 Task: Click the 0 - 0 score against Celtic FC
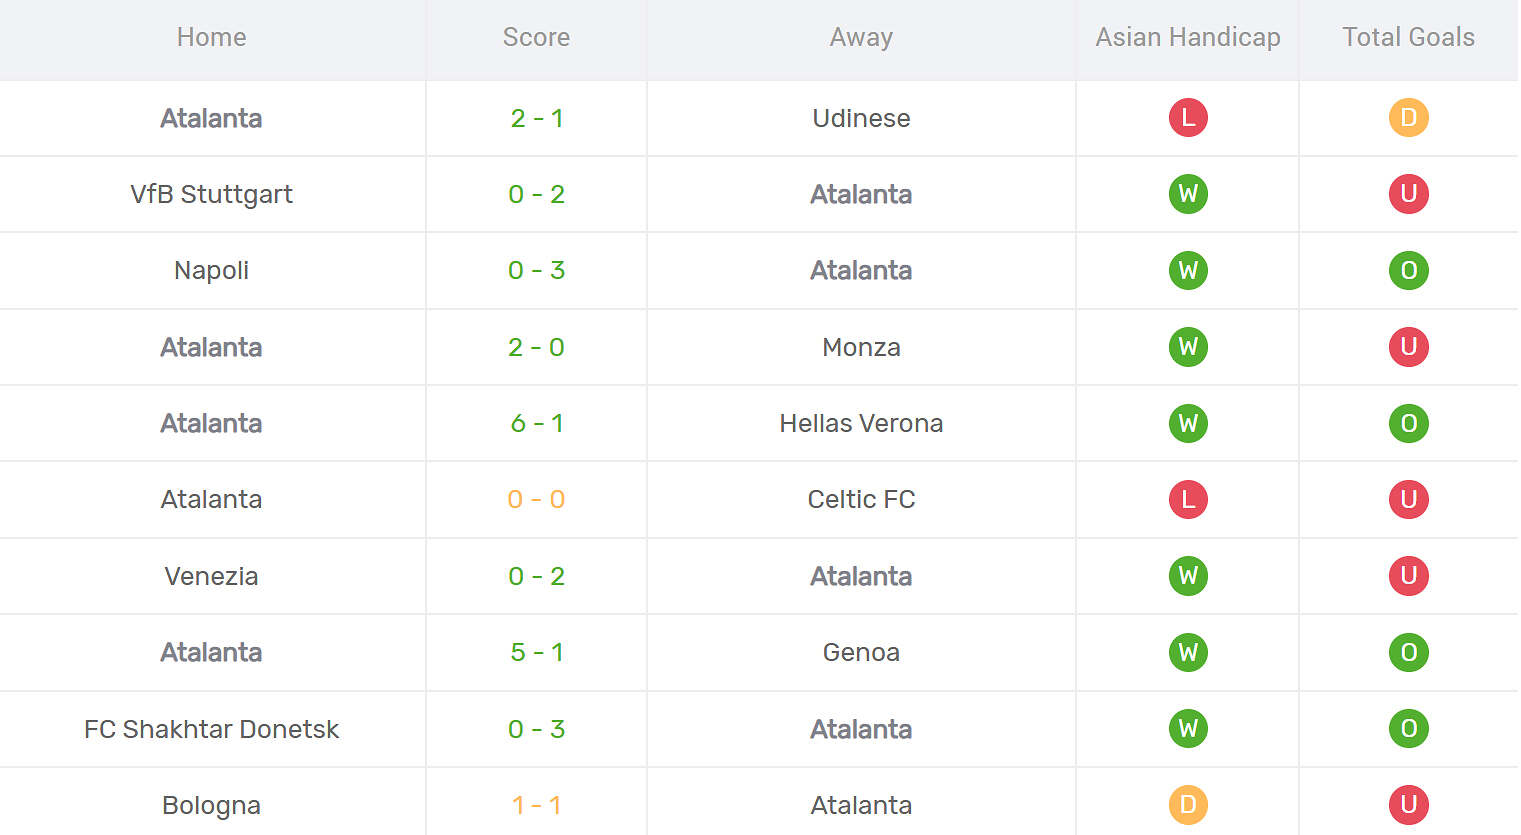[536, 499]
